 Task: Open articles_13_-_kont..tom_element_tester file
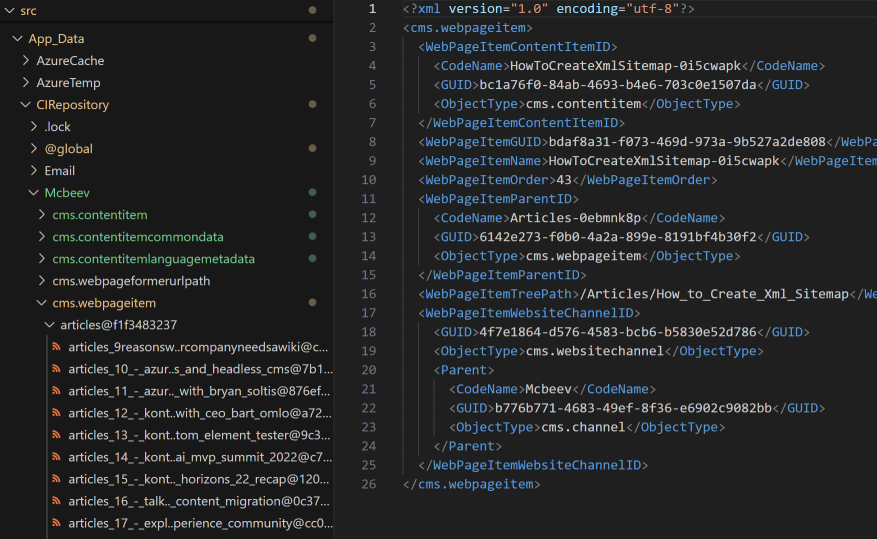pyautogui.click(x=199, y=435)
